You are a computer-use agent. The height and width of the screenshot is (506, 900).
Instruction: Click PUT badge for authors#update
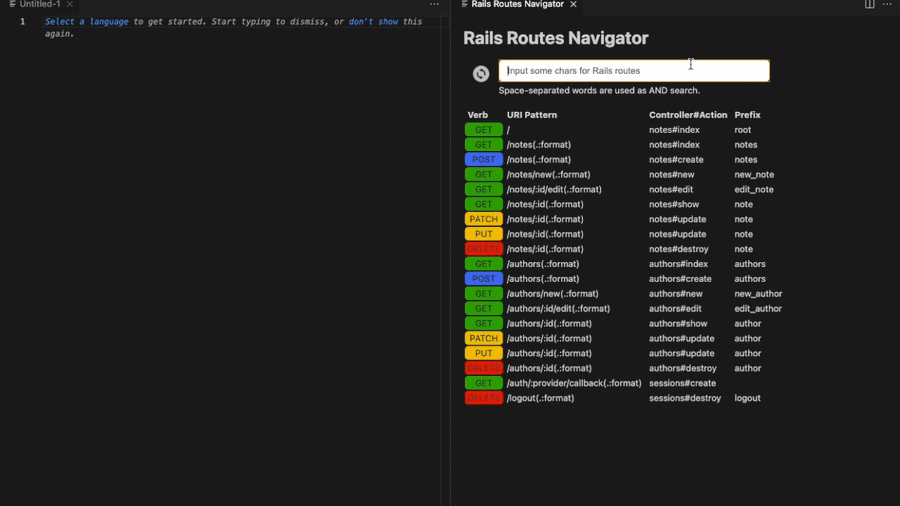point(483,353)
